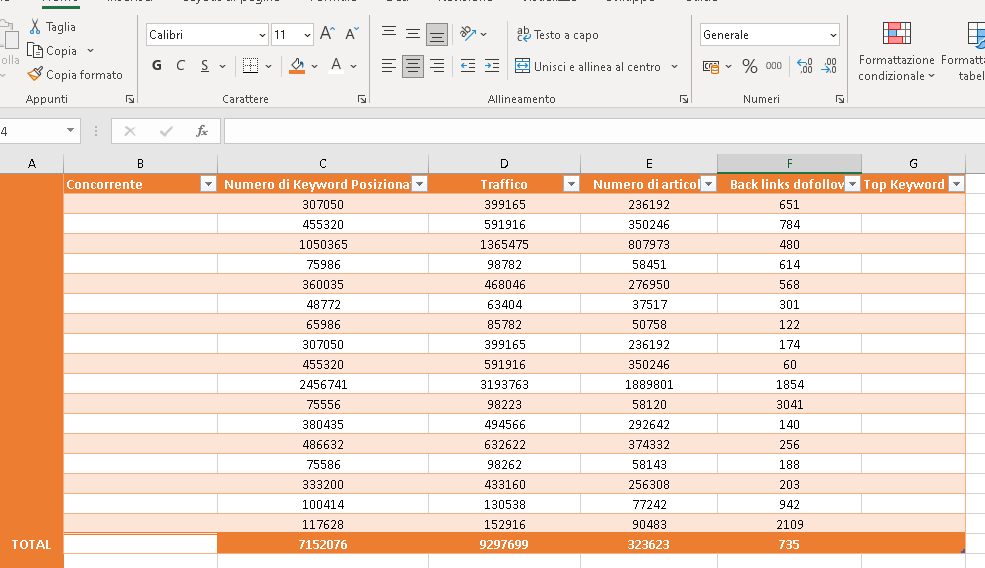Align text to top

tap(389, 34)
